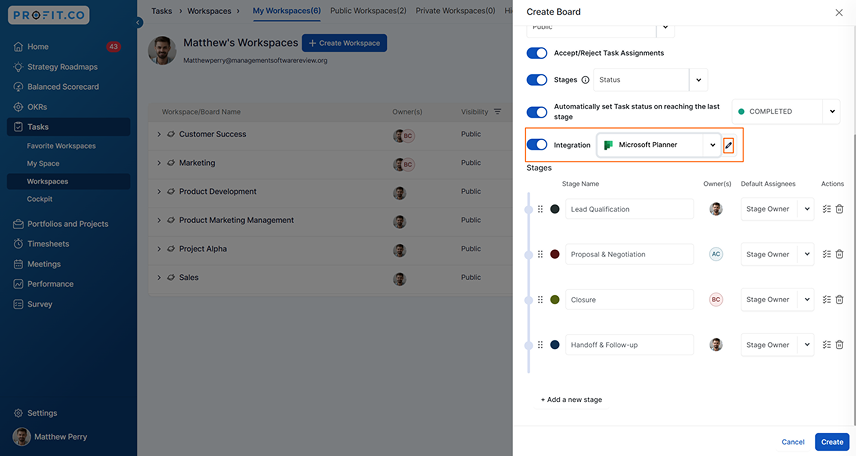The height and width of the screenshot is (456, 856).
Task: Delete the Lead Qualification stage
Action: 840,209
